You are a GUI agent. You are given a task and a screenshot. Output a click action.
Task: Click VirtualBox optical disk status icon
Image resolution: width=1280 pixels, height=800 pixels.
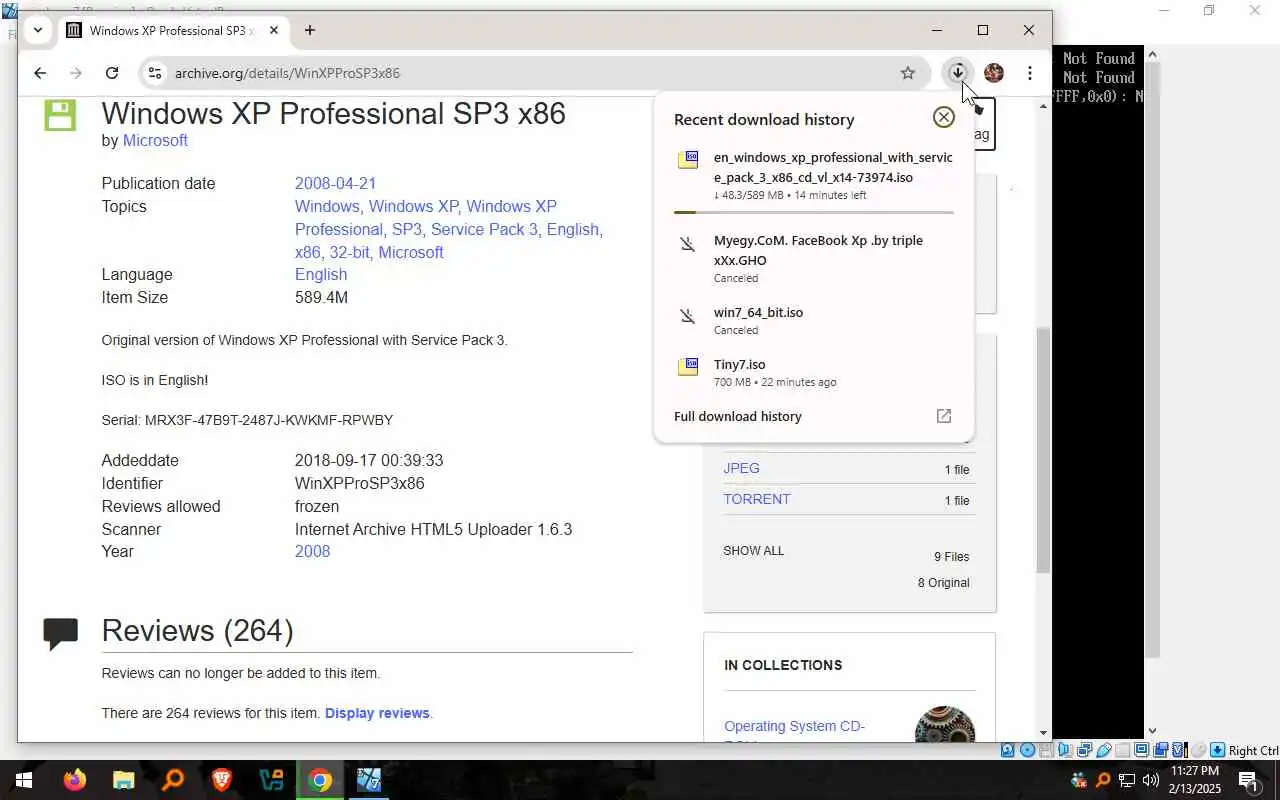(x=1027, y=750)
